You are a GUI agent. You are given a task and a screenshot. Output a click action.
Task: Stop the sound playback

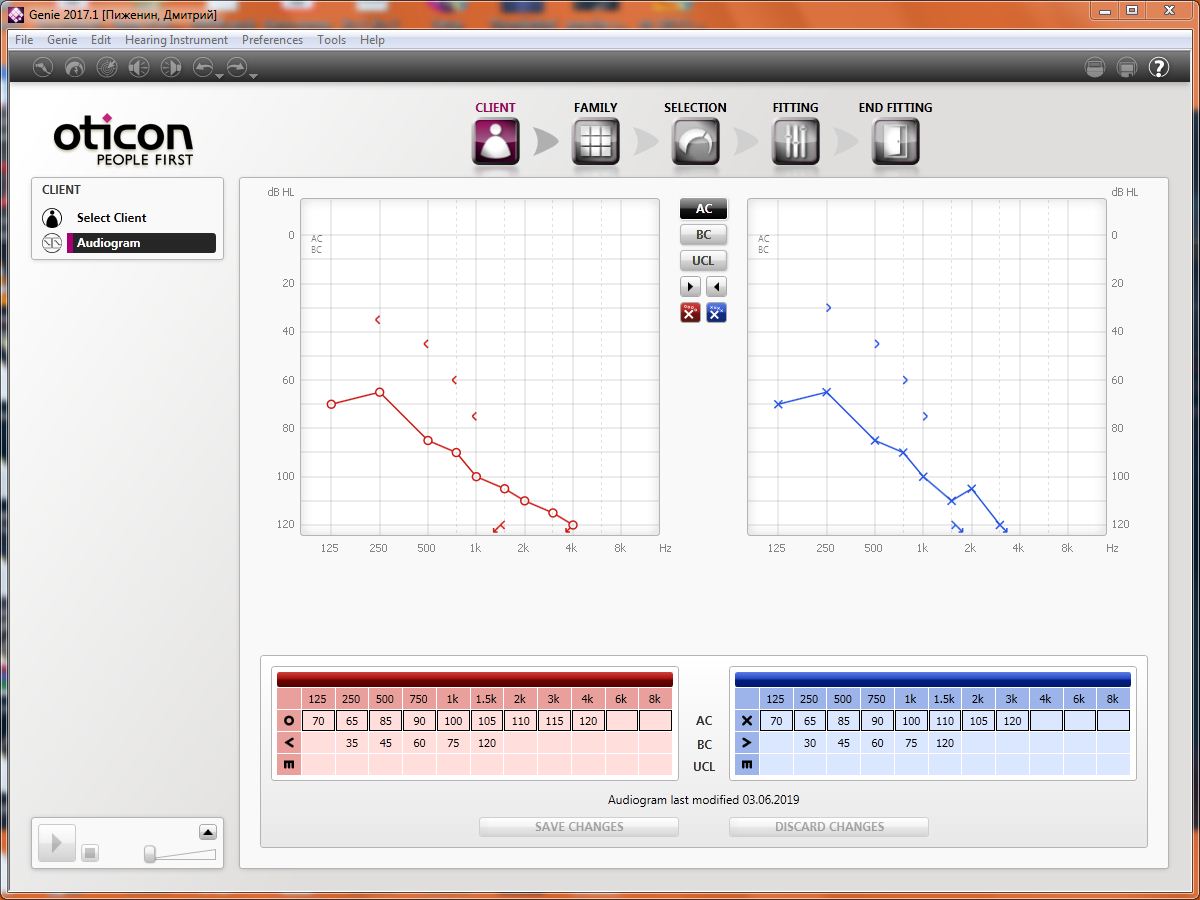(90, 853)
